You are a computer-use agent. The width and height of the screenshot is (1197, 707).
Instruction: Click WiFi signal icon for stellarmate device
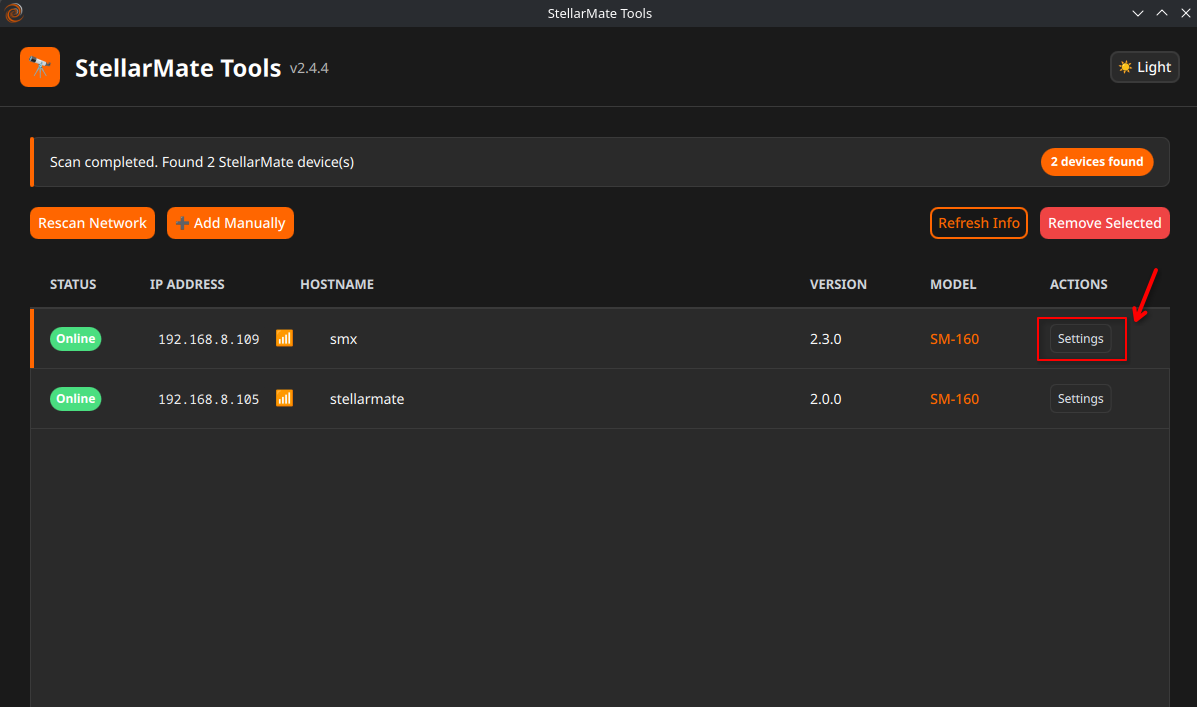pyautogui.click(x=284, y=399)
